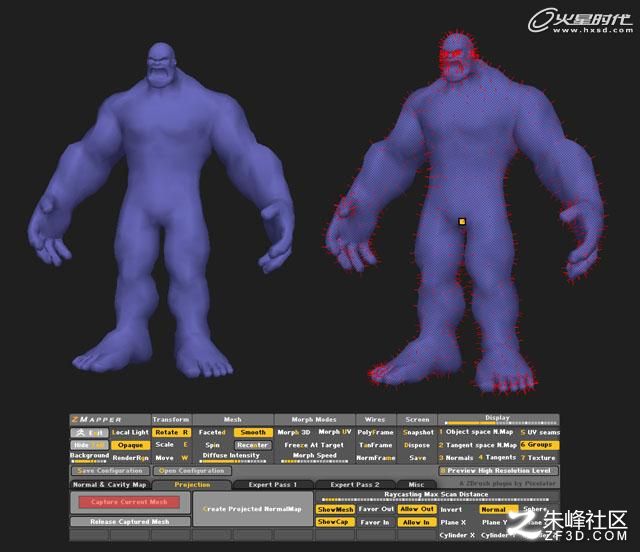Click Save Configuration
This screenshot has height=552, width=640.
(110, 471)
